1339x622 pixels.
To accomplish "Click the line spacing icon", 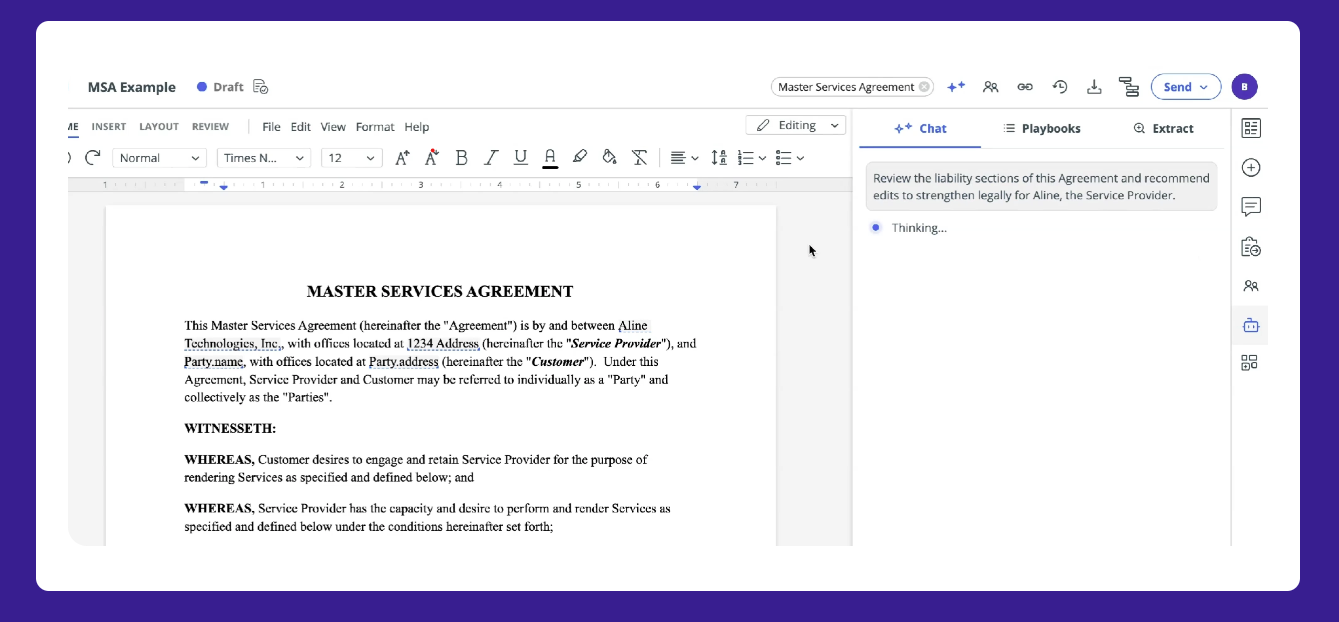I will (x=719, y=157).
